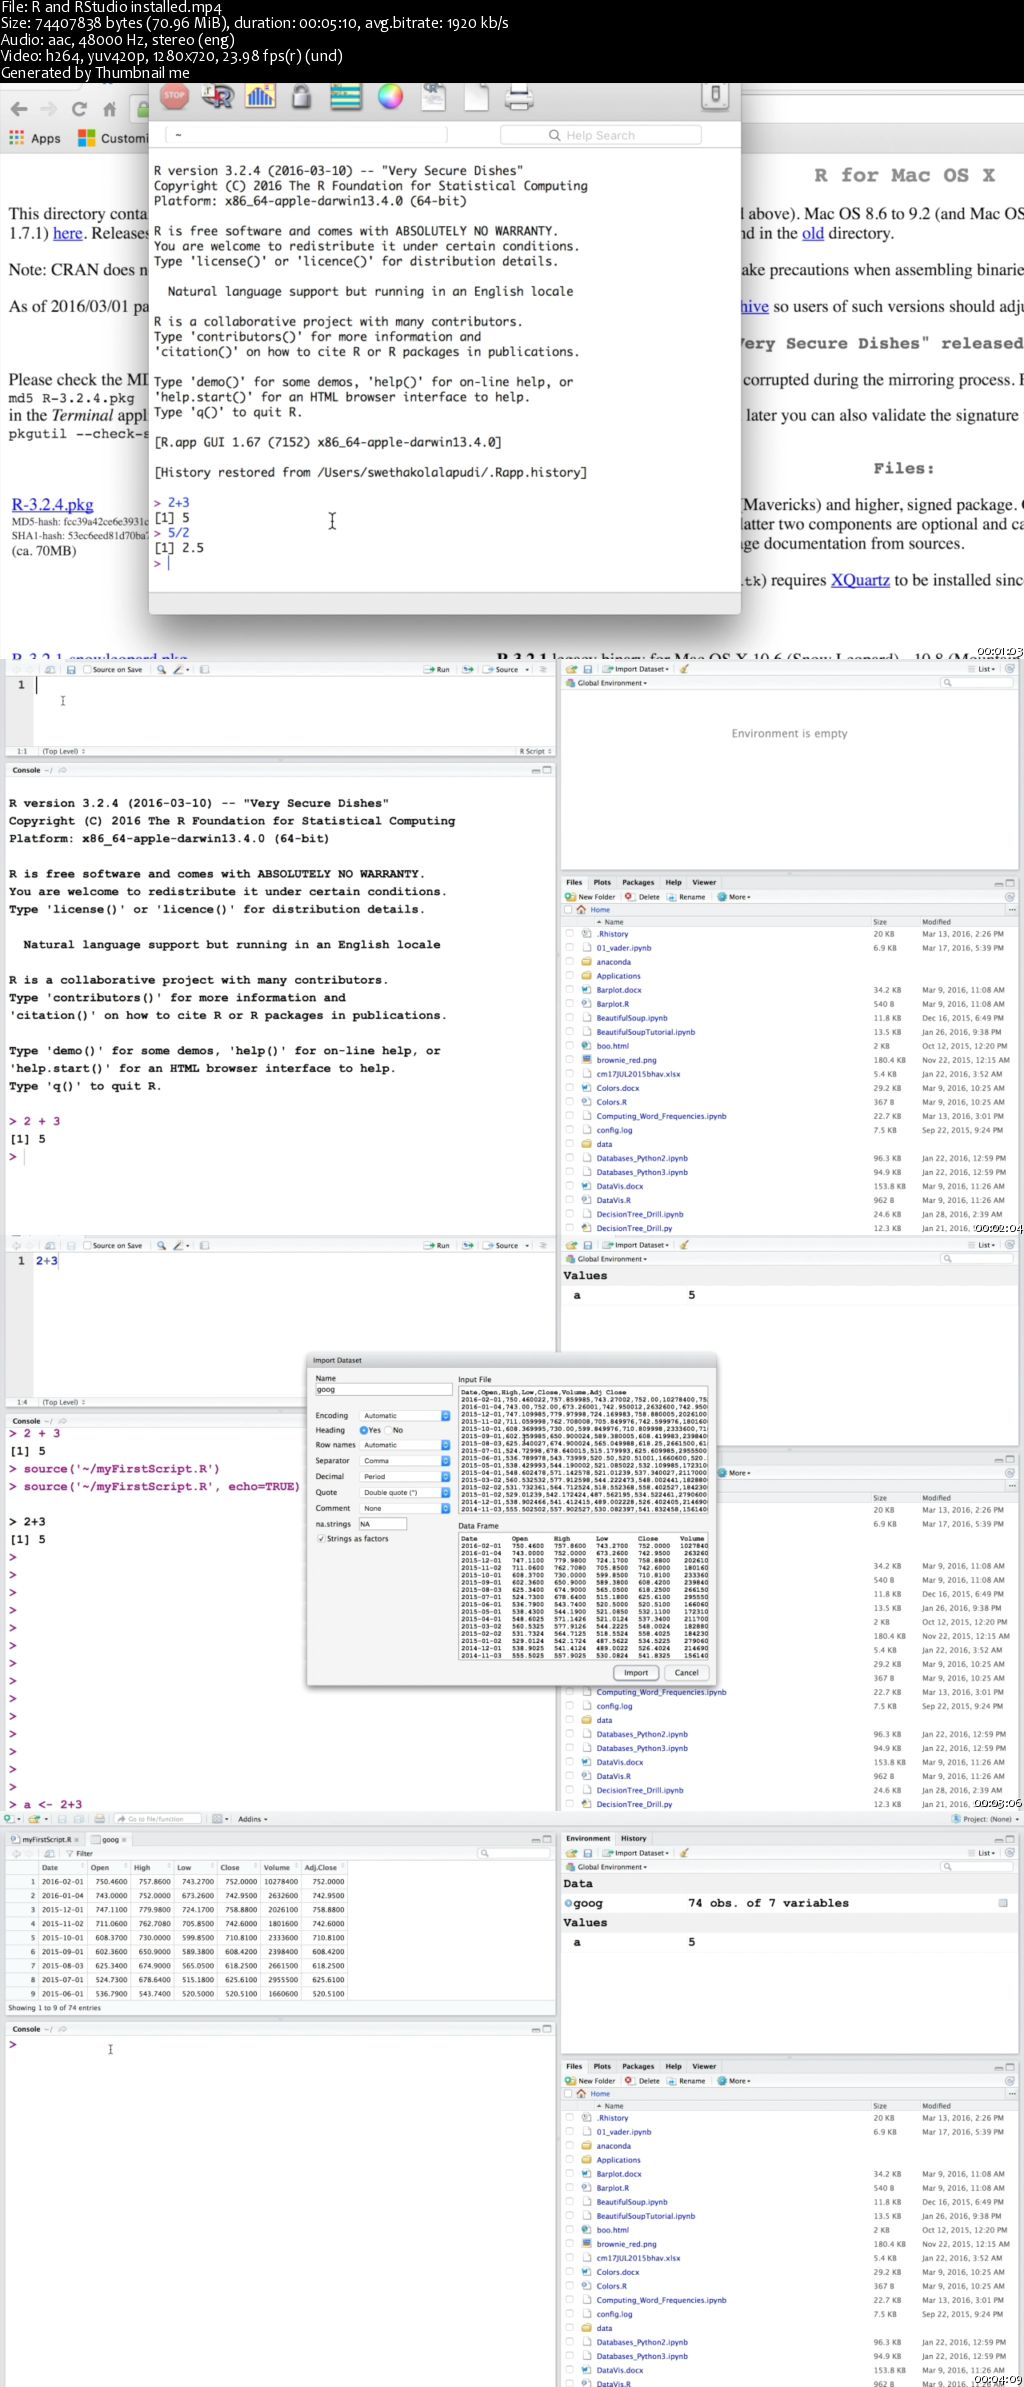Open the R-3.2.4.pkg download link
Viewport: 1024px width, 2387px height.
pos(52,505)
